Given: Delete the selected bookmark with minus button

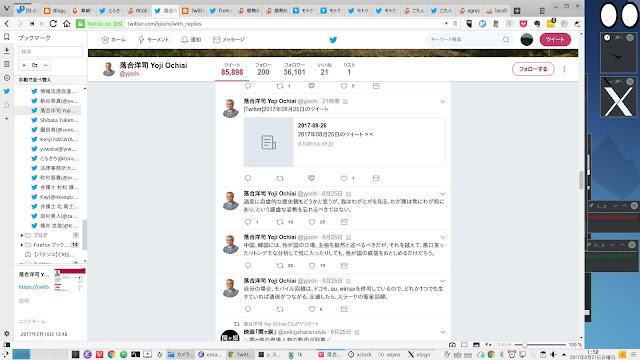Looking at the screenshot, I should point(45,65).
